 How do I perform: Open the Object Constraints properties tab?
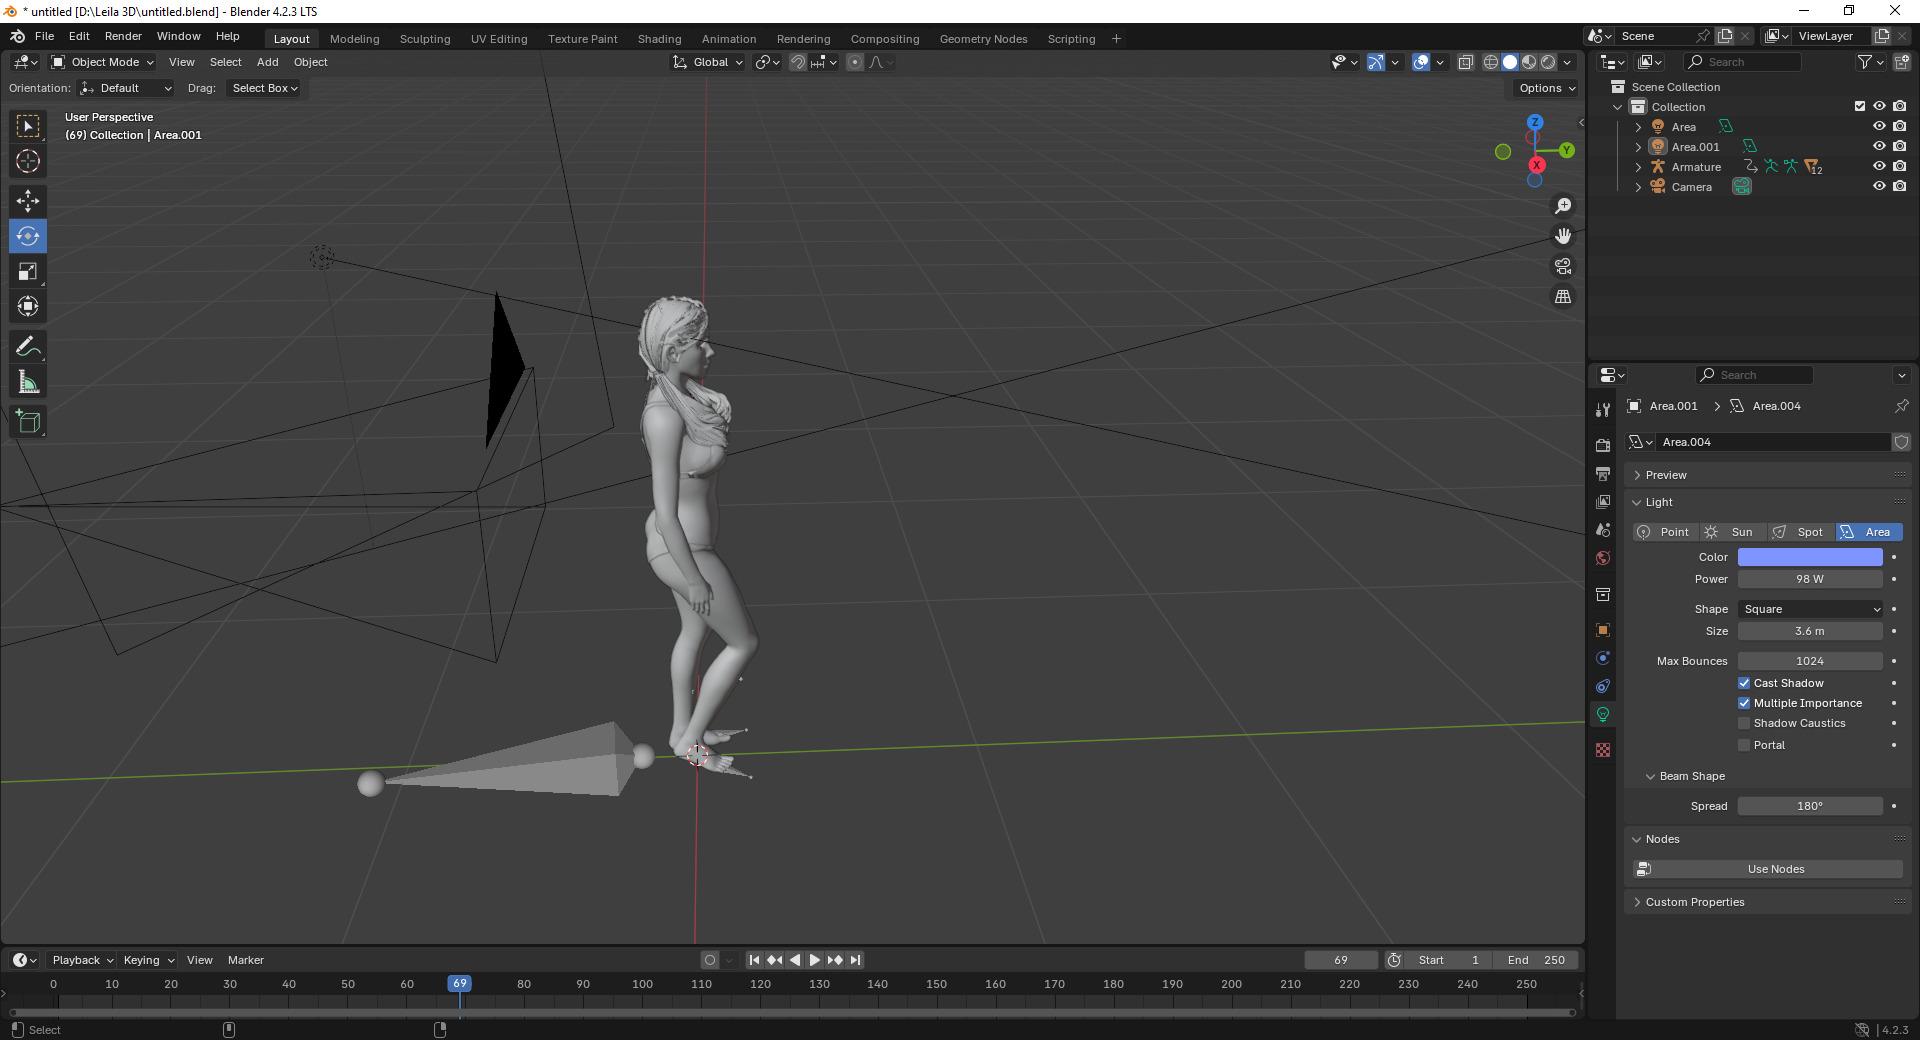[1603, 686]
